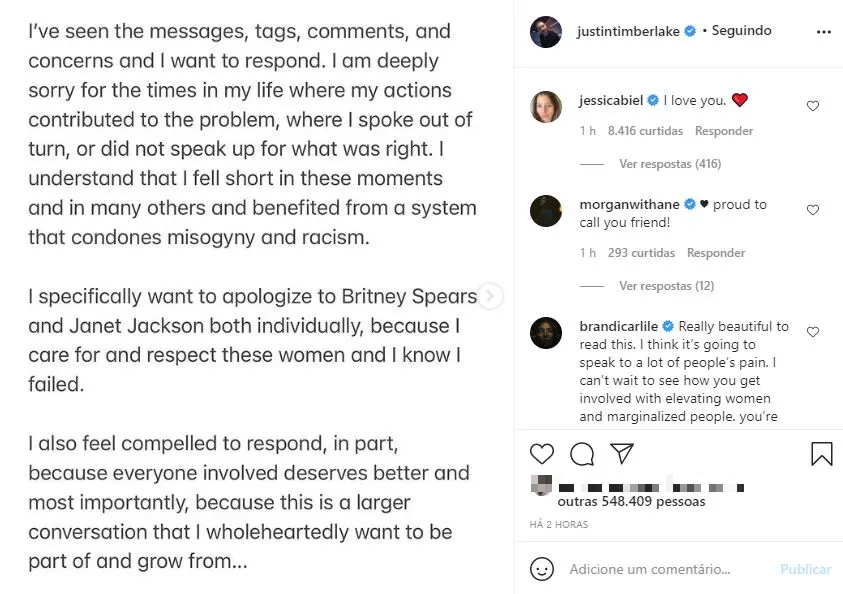The image size is (843, 594).
Task: Like brandicarlile's comment with the small heart
Action: (813, 332)
